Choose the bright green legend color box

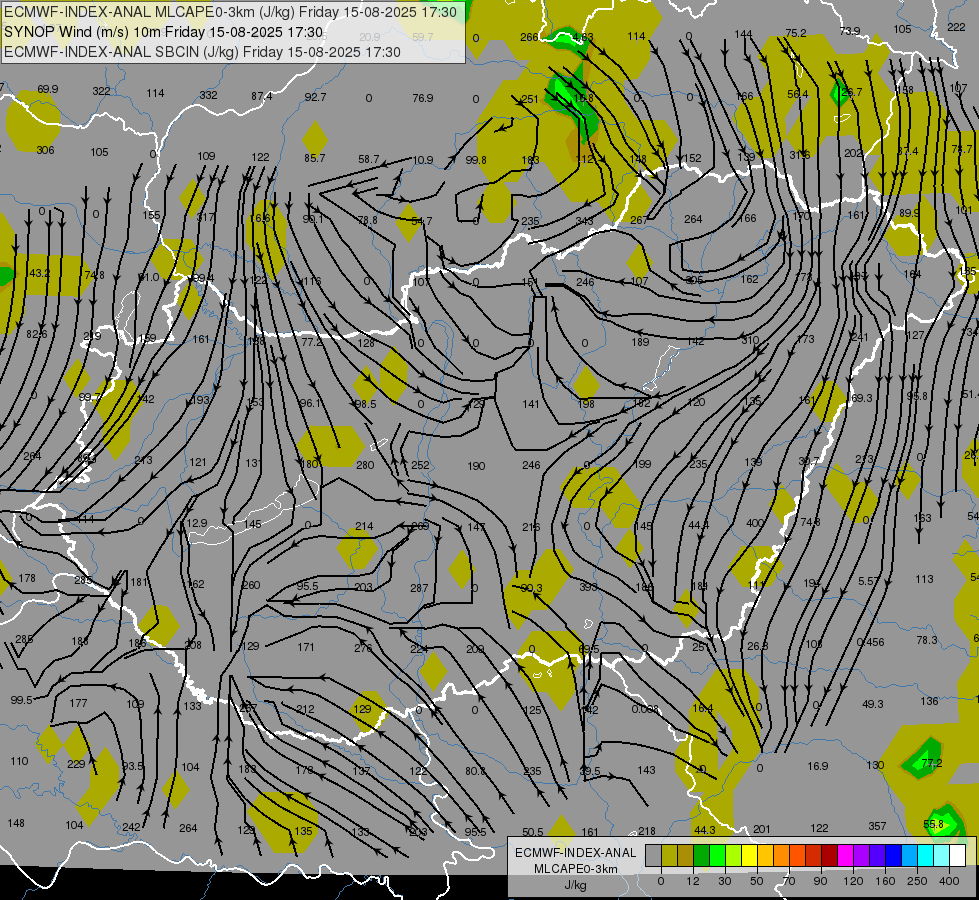[x=717, y=856]
